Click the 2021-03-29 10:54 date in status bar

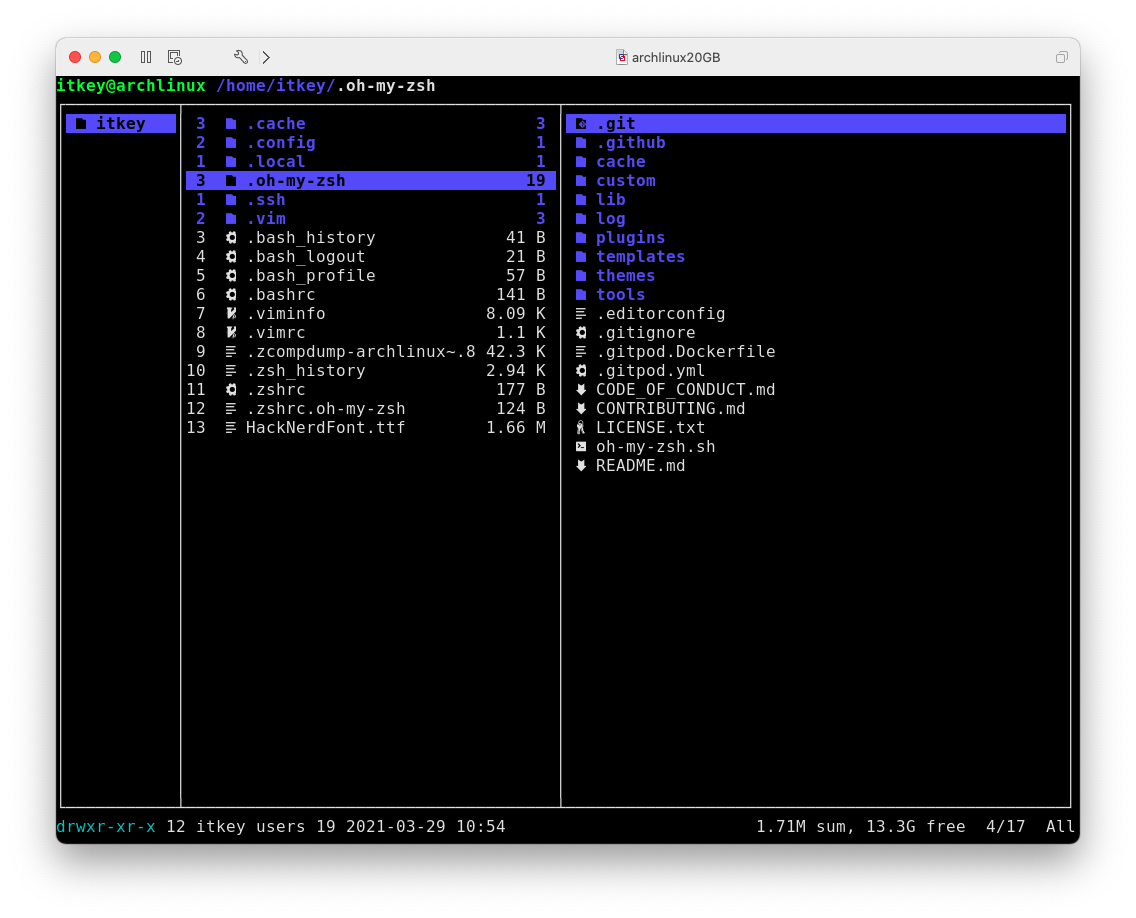pyautogui.click(x=425, y=827)
